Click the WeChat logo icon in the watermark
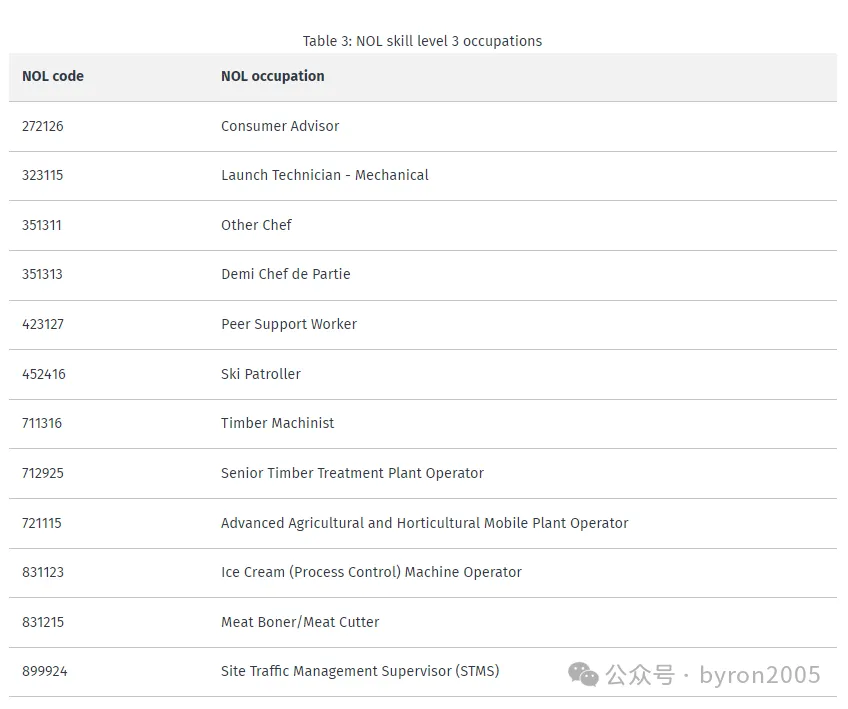The width and height of the screenshot is (848, 709). click(x=583, y=674)
